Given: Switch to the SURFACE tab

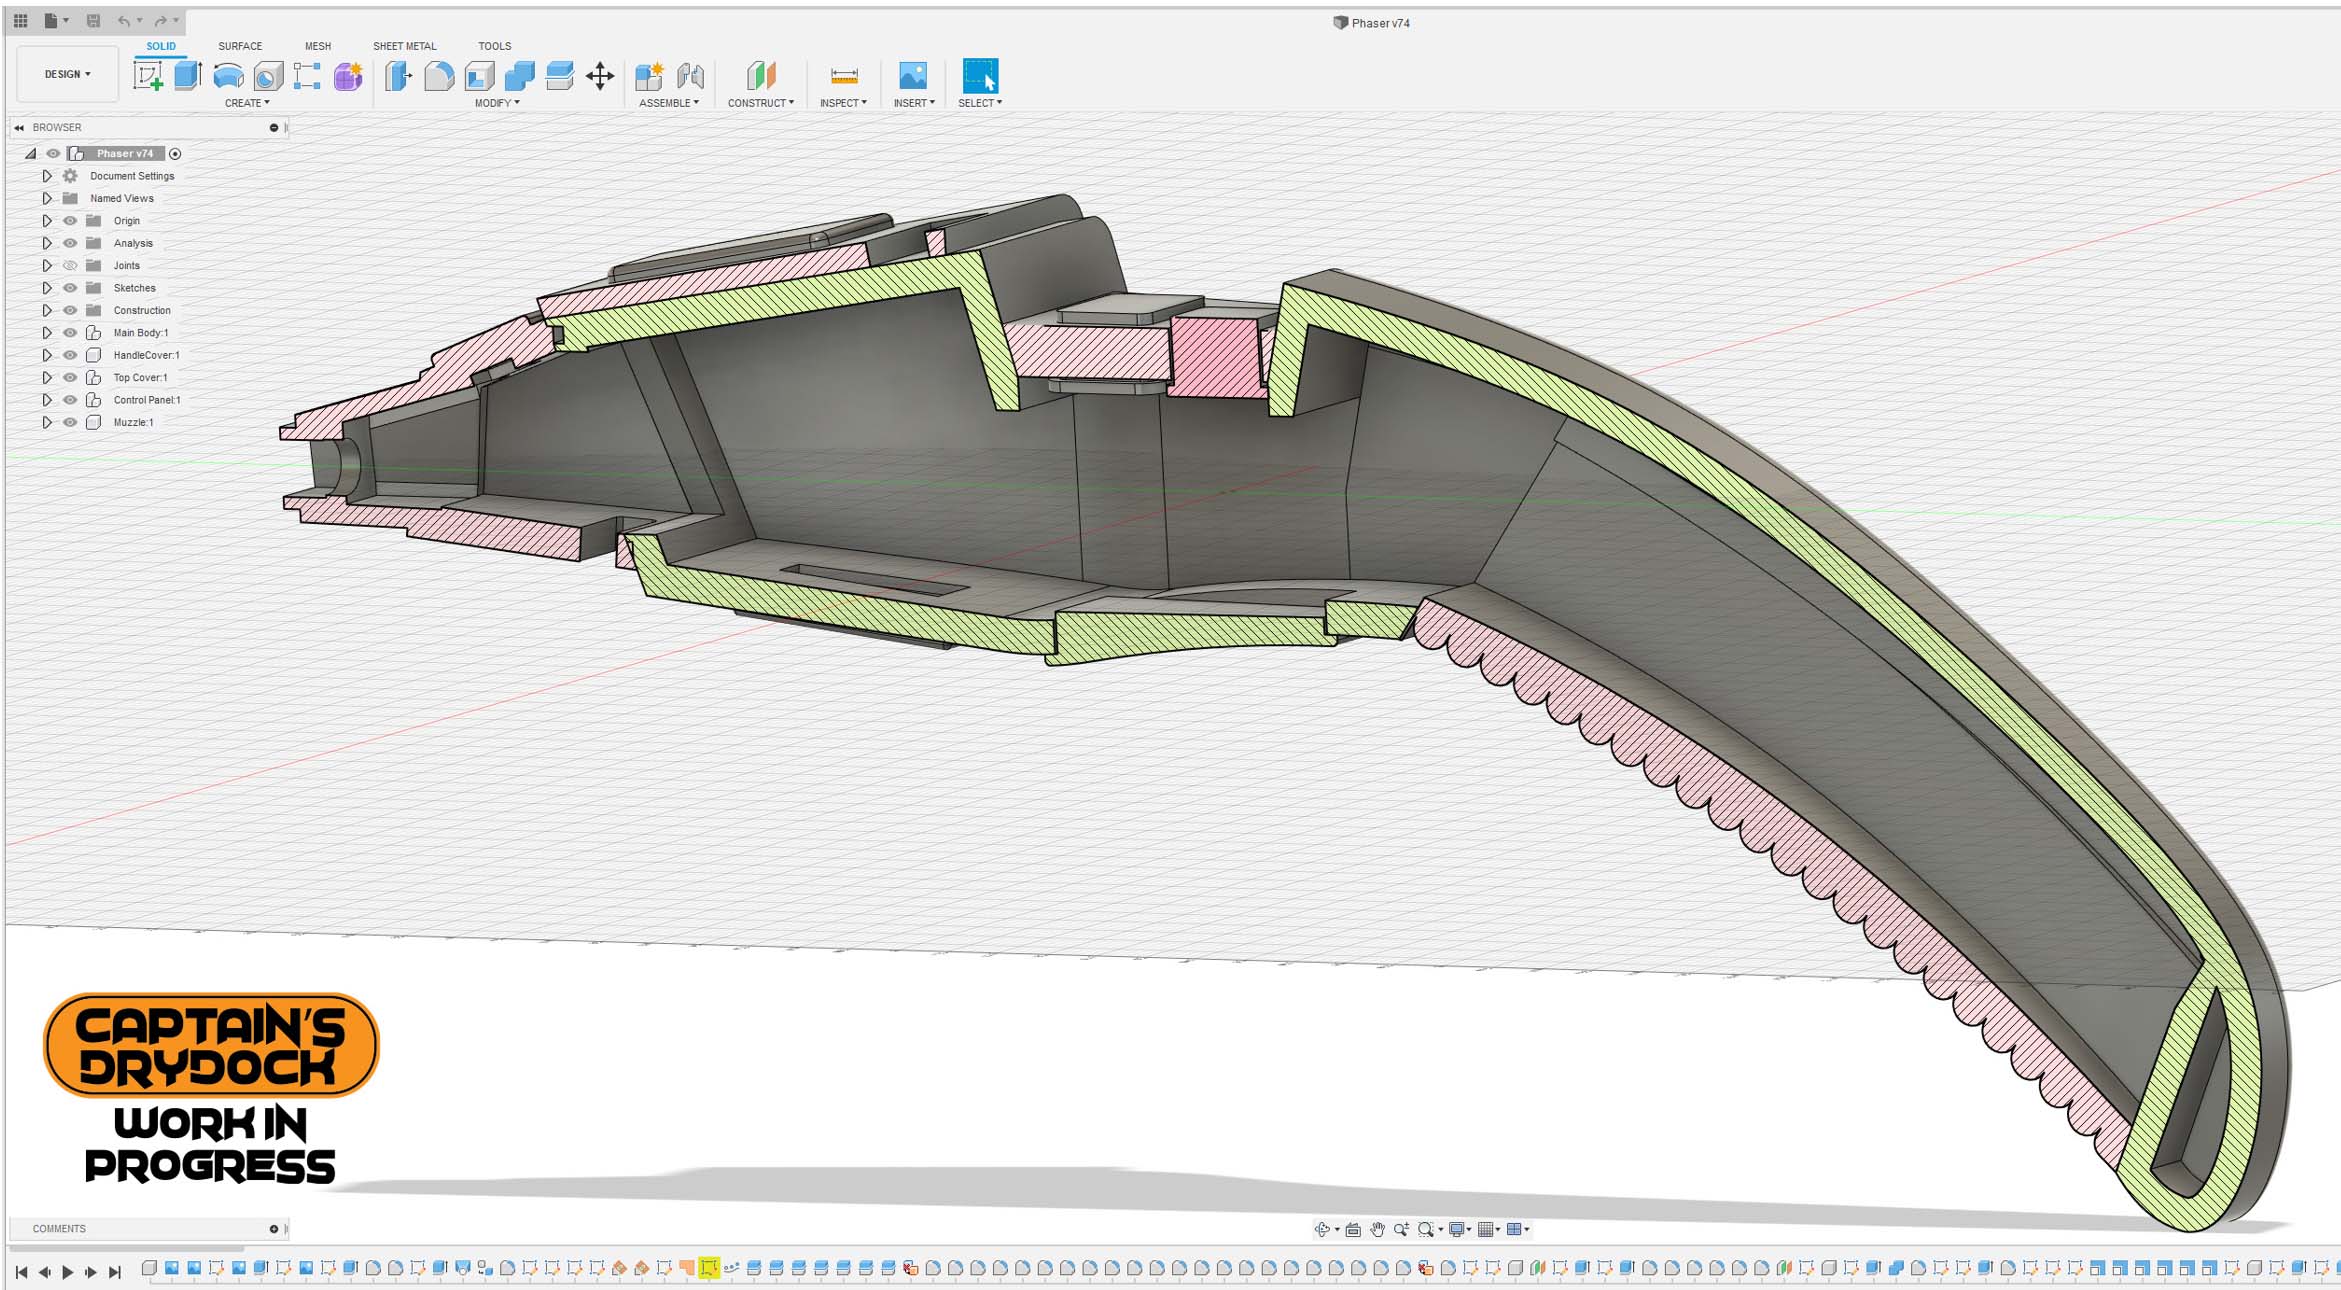Looking at the screenshot, I should [x=240, y=46].
